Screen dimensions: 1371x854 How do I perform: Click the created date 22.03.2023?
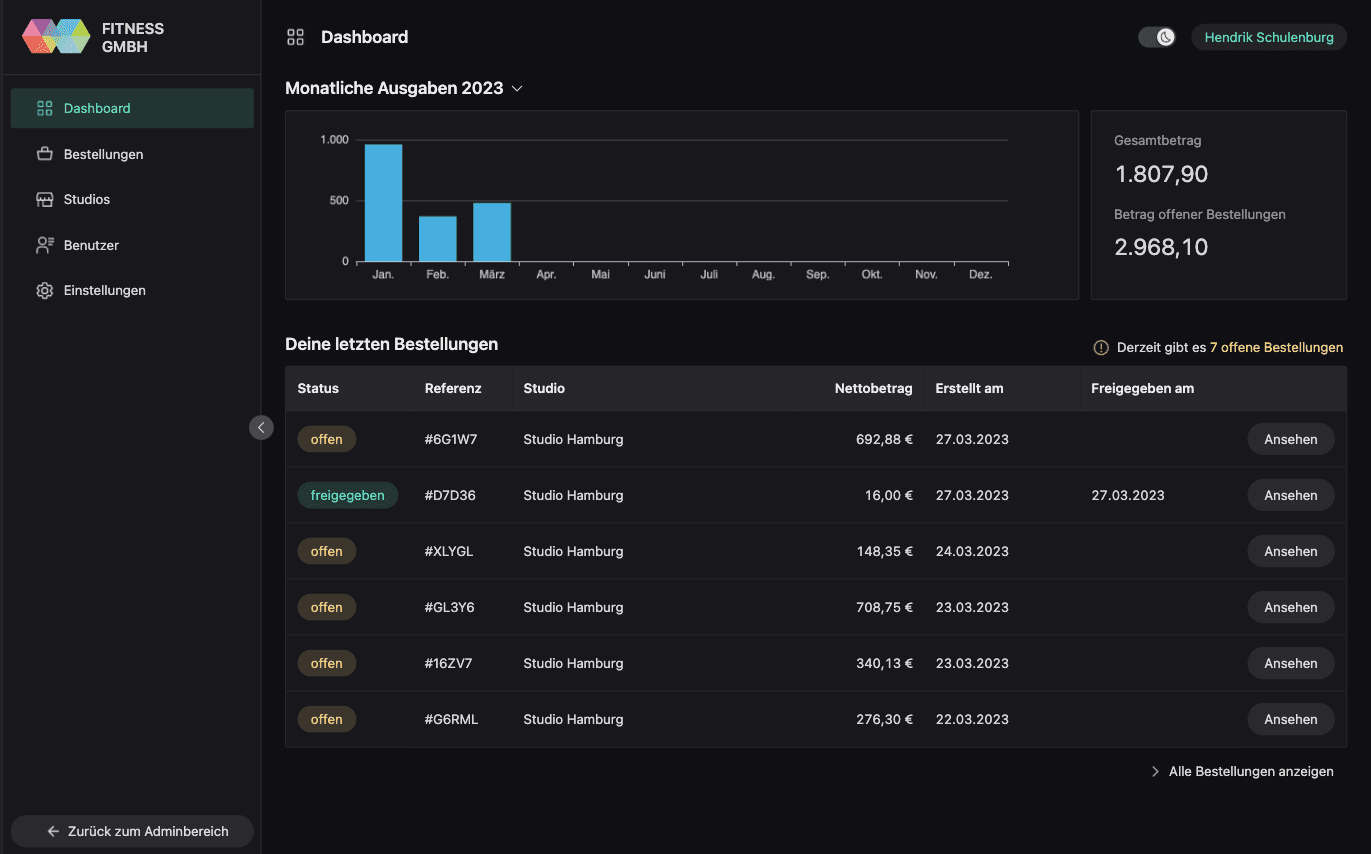(x=972, y=719)
